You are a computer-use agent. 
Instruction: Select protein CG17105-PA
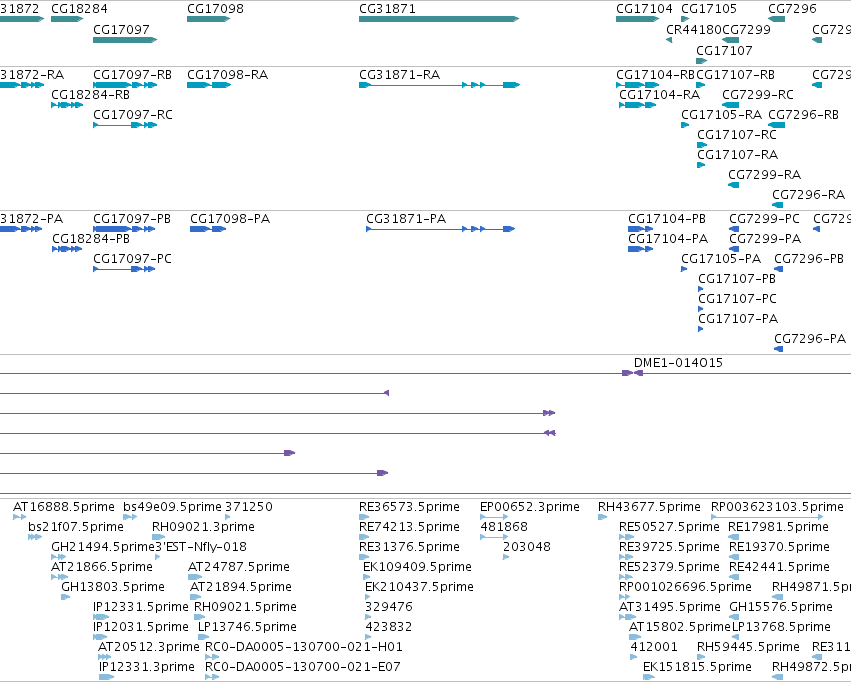(x=684, y=269)
